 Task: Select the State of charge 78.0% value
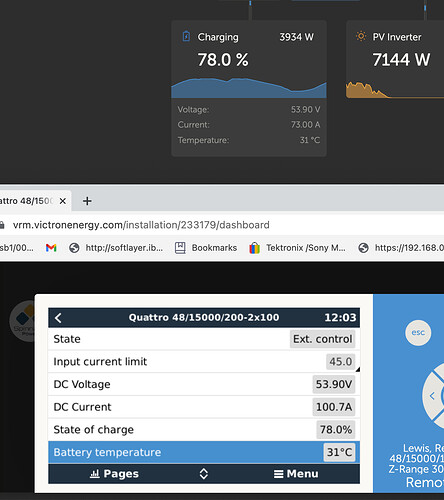click(x=336, y=430)
